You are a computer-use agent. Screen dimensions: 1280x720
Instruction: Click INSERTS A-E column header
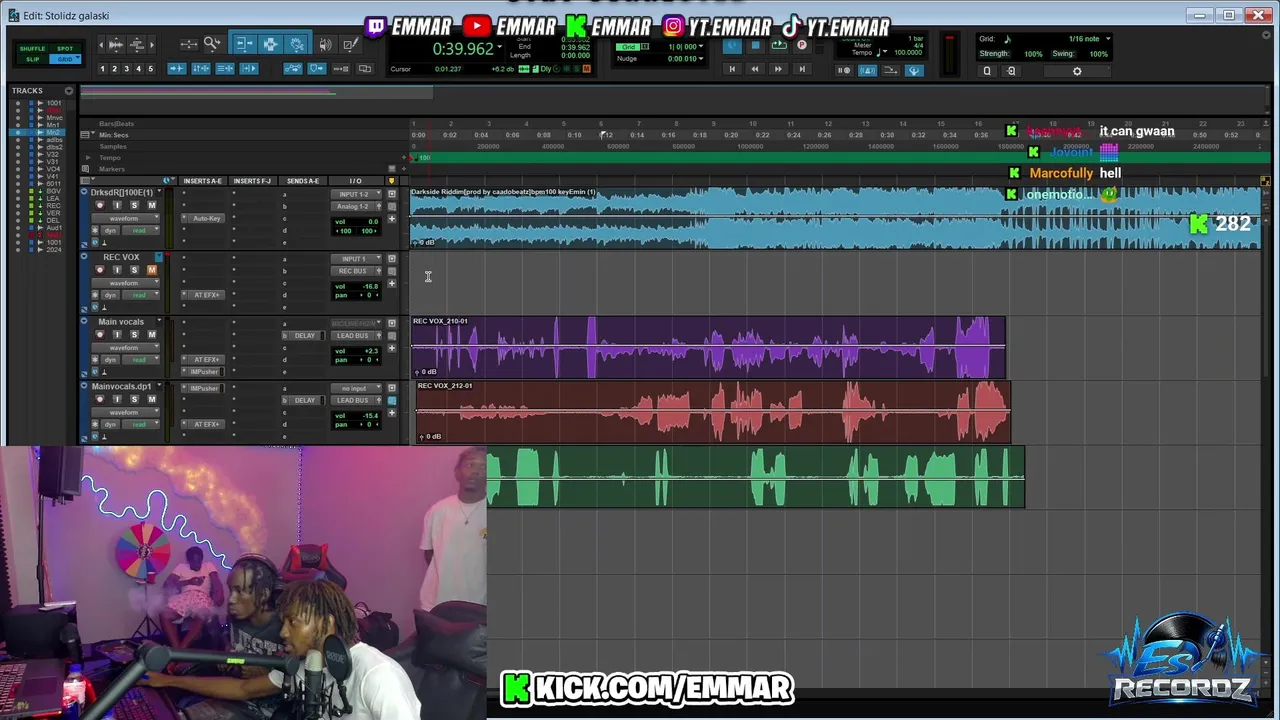203,181
